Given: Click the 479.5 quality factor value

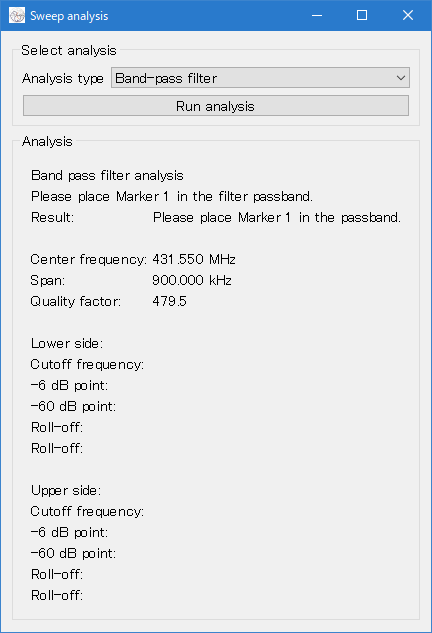Looking at the screenshot, I should point(170,301).
